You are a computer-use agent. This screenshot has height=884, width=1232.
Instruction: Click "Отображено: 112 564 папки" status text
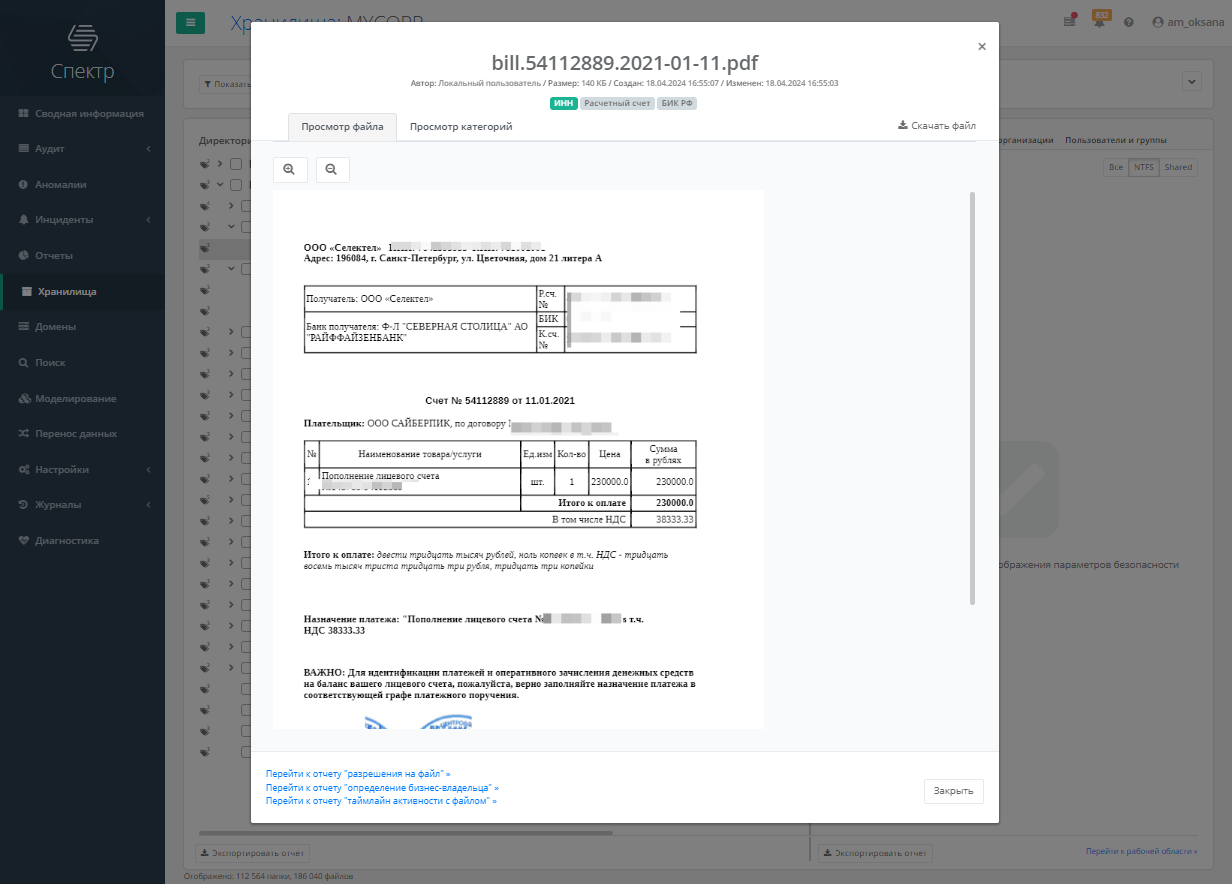269,877
